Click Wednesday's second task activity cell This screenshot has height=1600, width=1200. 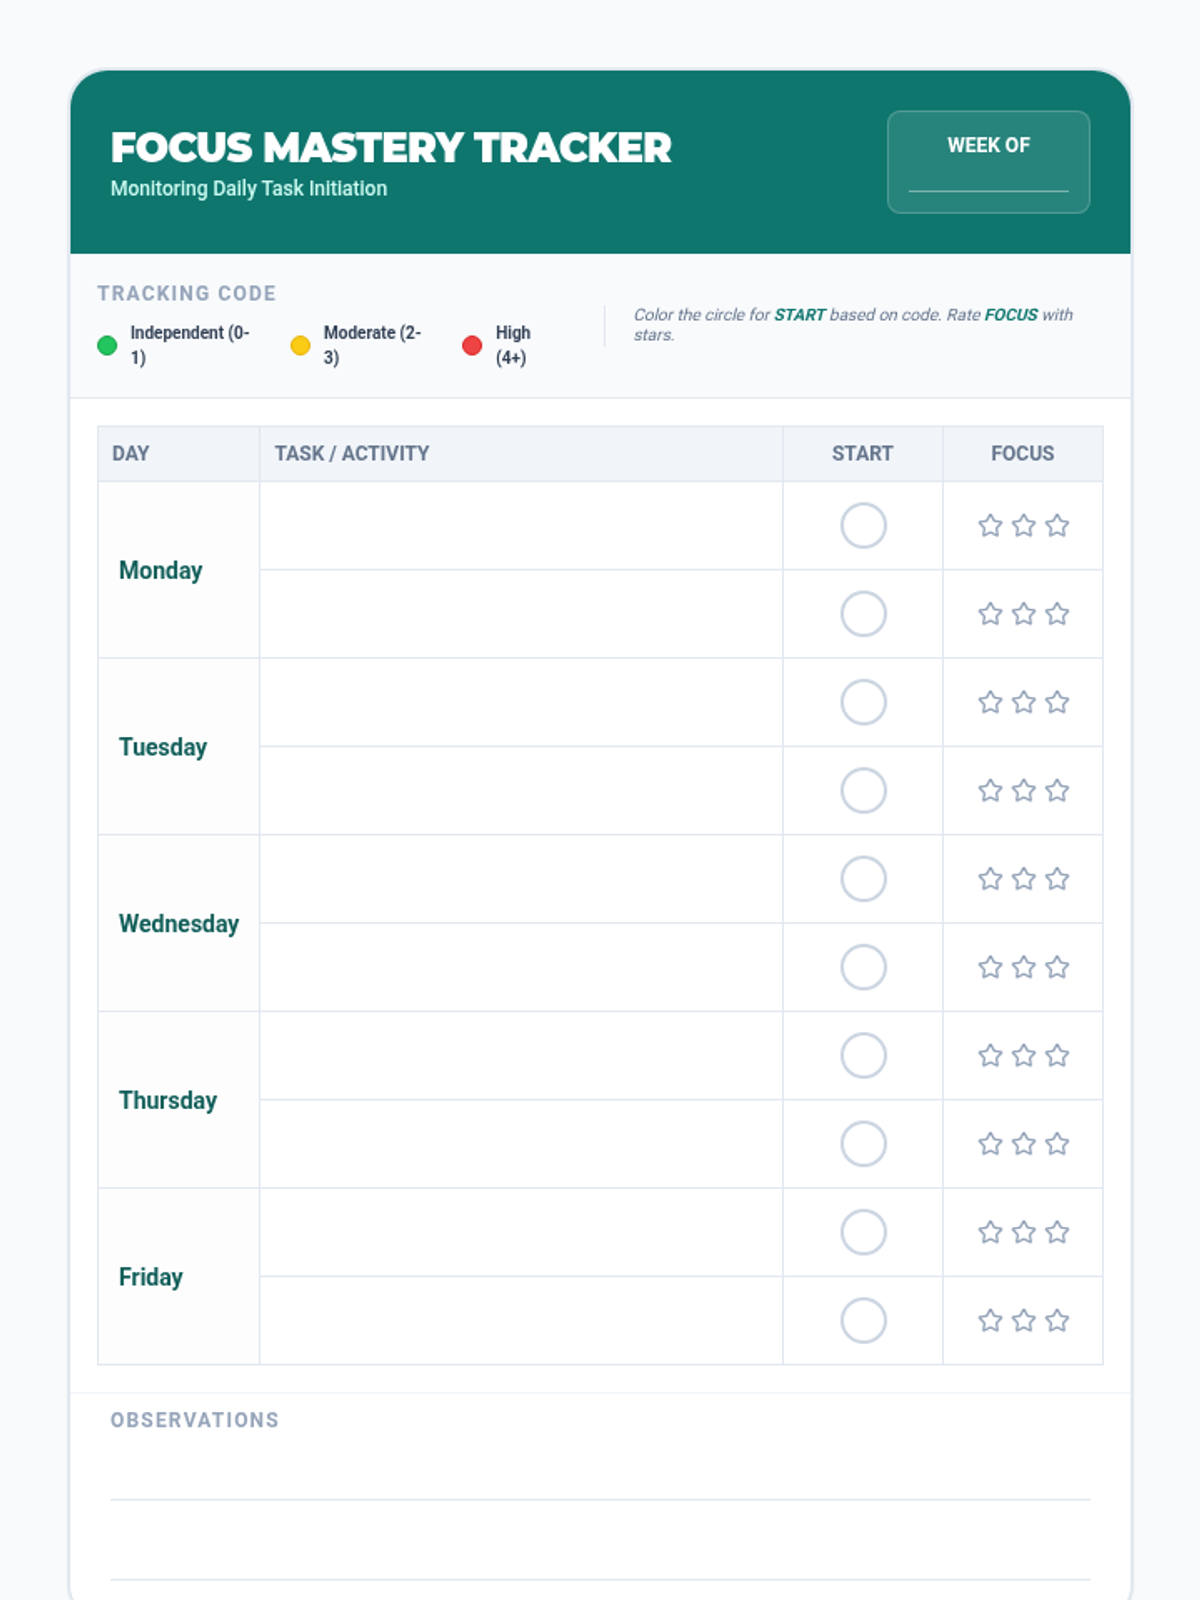point(520,967)
